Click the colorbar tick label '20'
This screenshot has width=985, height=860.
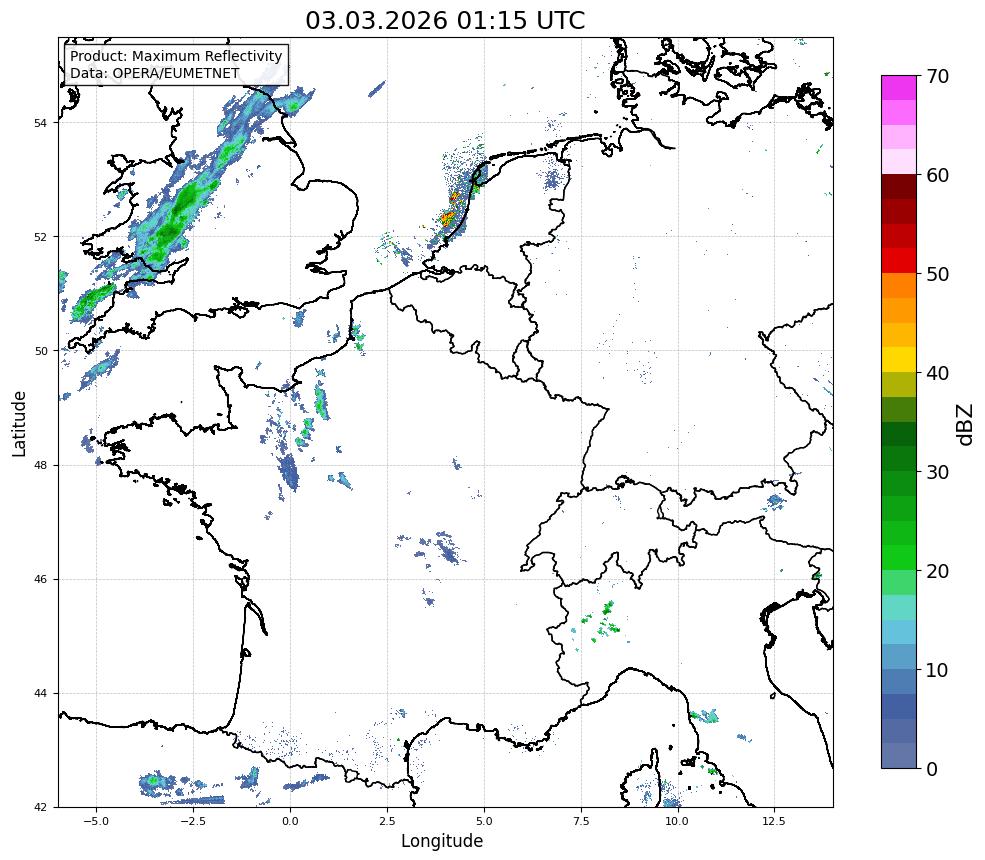pos(937,571)
